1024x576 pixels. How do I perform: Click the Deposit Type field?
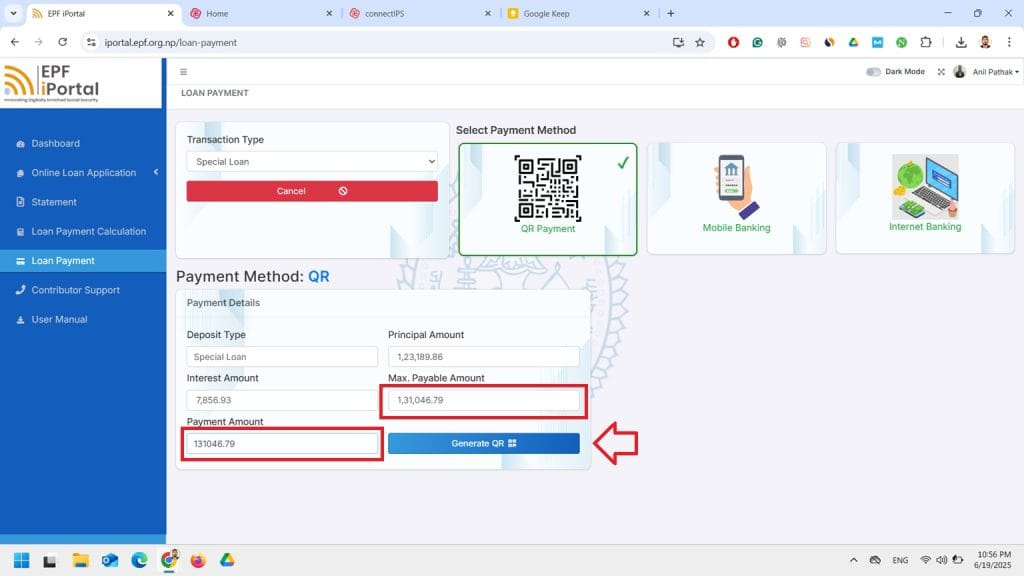tap(282, 357)
